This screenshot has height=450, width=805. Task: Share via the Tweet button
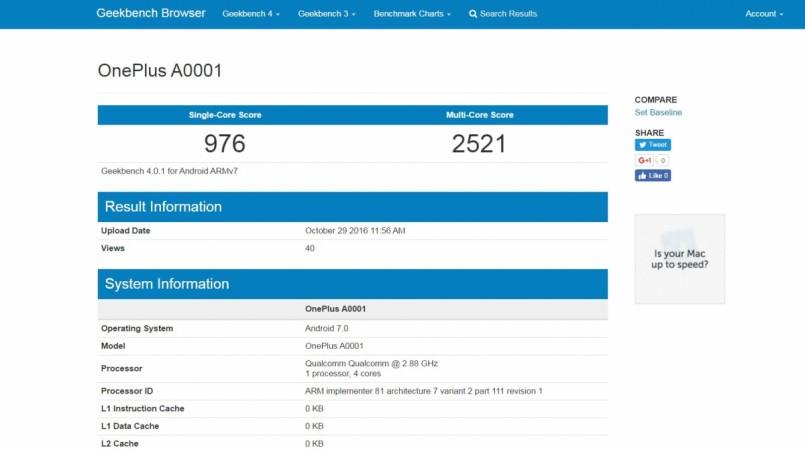click(653, 145)
